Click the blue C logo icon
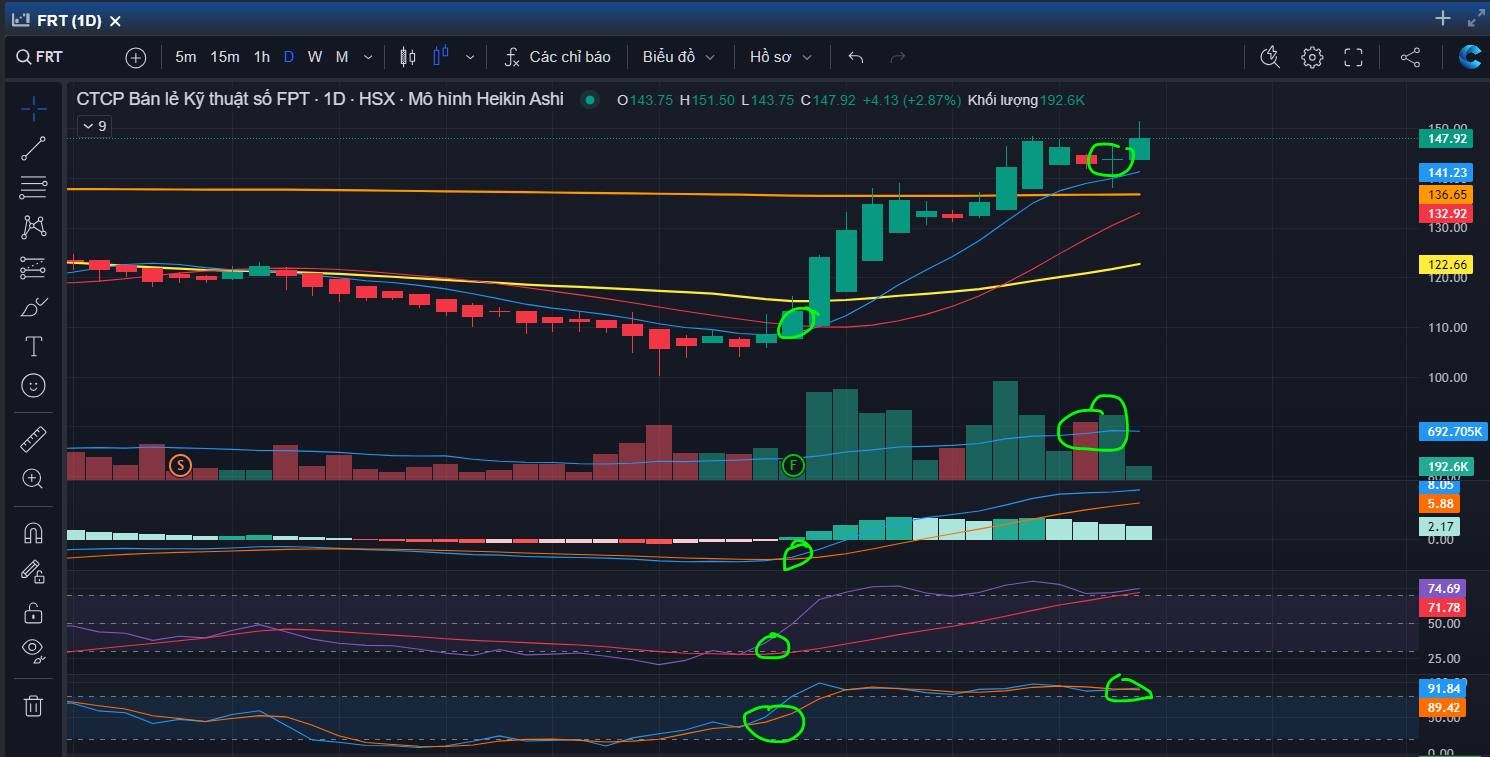The height and width of the screenshot is (757, 1490). tap(1470, 57)
